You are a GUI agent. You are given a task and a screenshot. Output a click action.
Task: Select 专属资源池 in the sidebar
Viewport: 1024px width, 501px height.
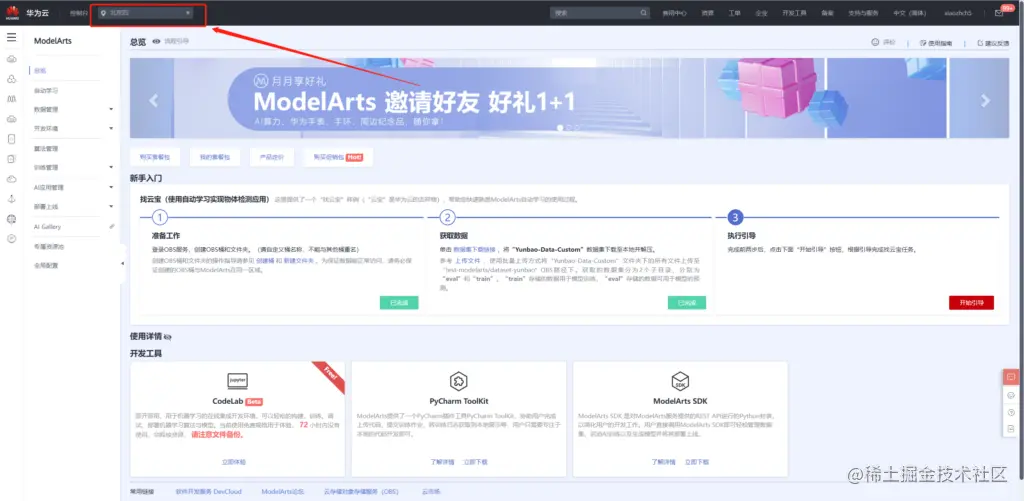(x=49, y=246)
